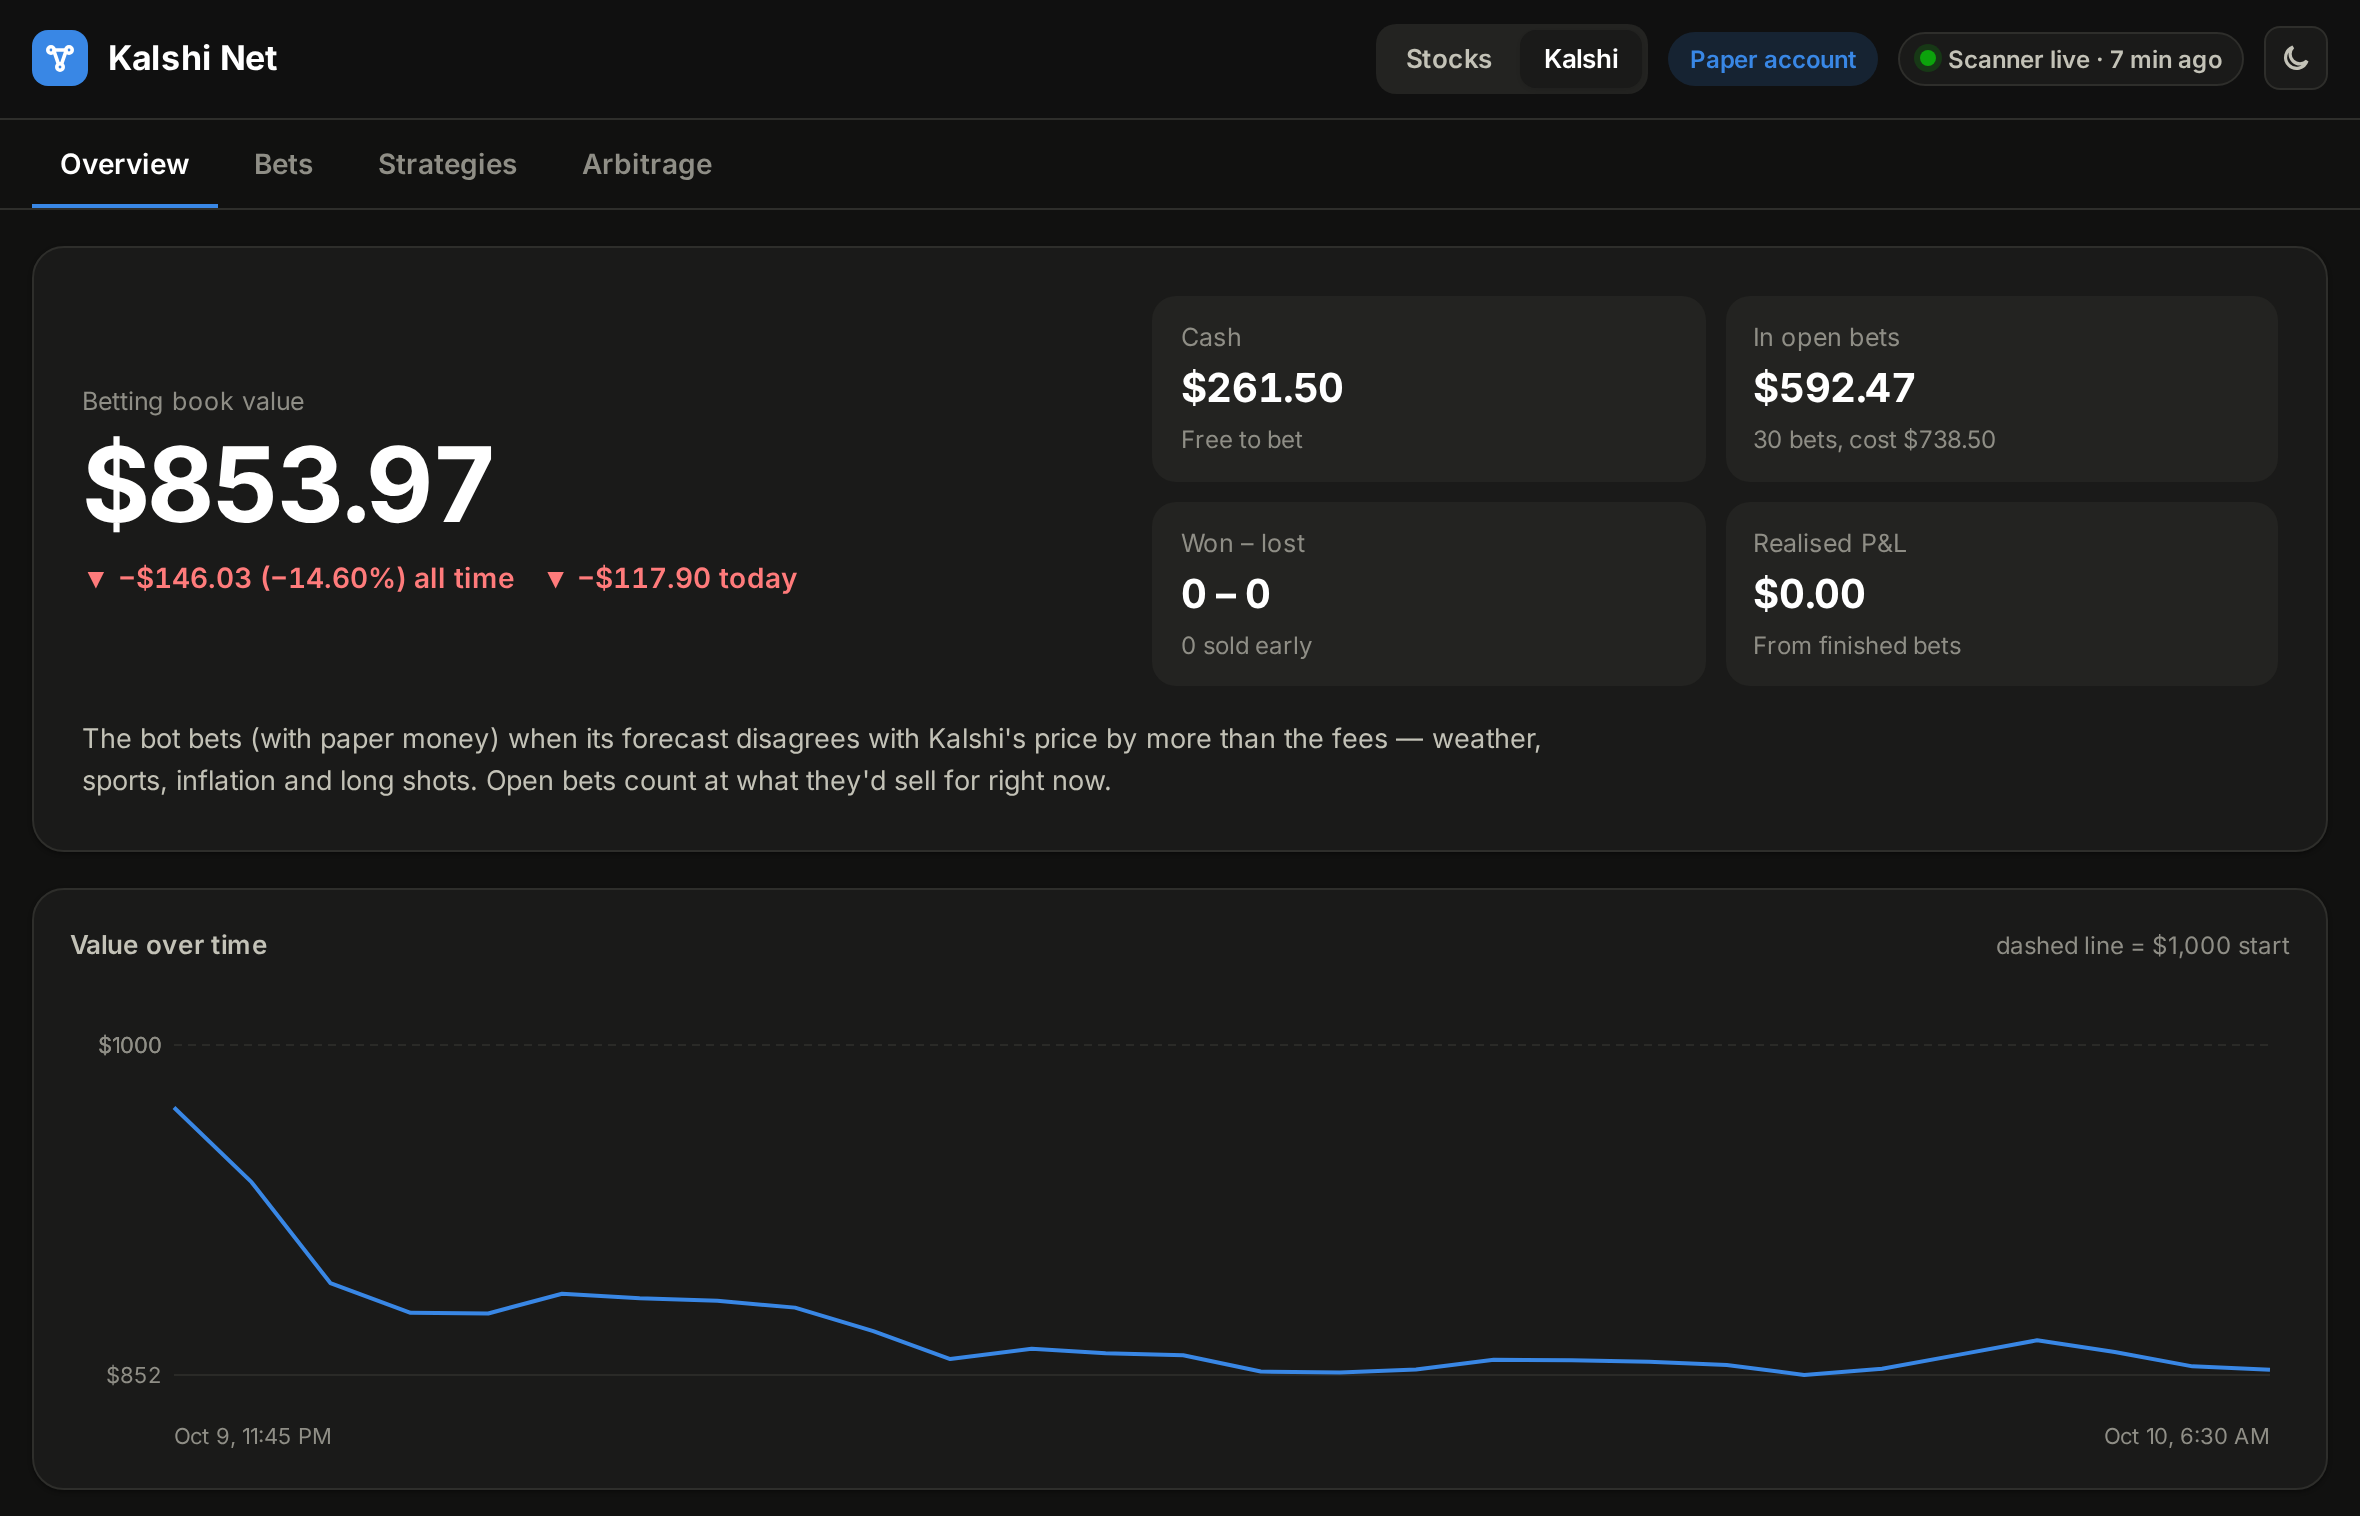This screenshot has height=1516, width=2360.
Task: Click the green scanner live status dot
Action: (x=1927, y=58)
